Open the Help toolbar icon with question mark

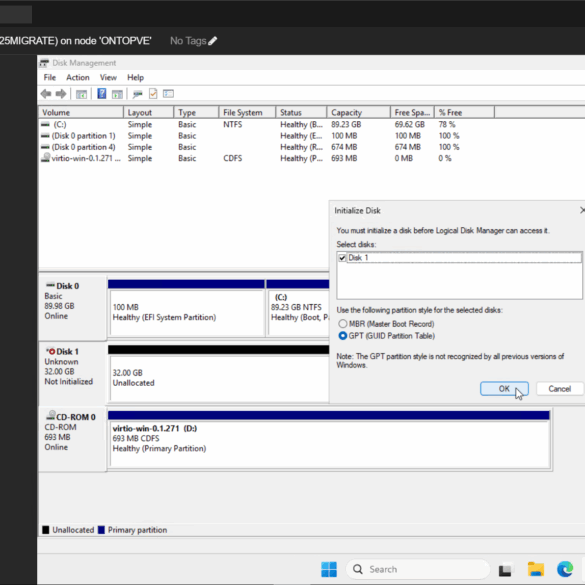101,93
